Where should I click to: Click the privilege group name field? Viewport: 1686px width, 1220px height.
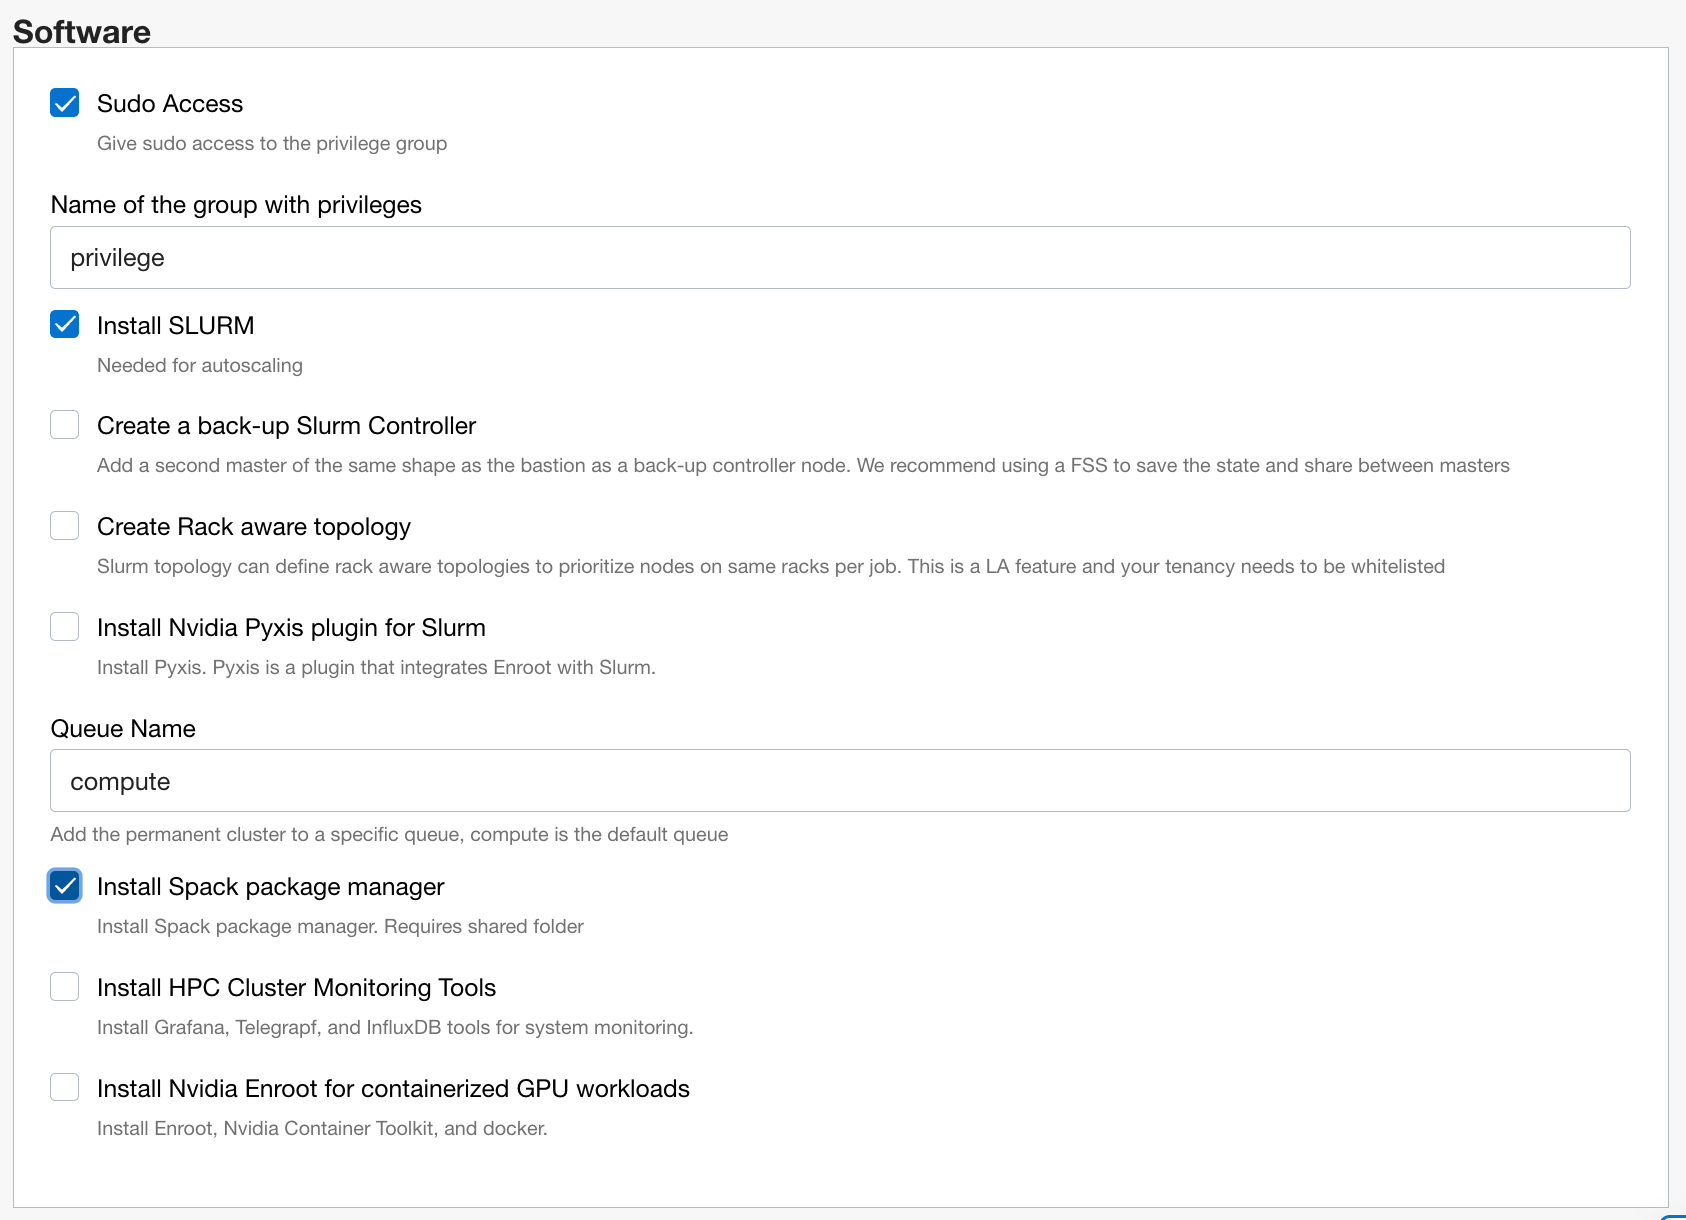tap(840, 258)
